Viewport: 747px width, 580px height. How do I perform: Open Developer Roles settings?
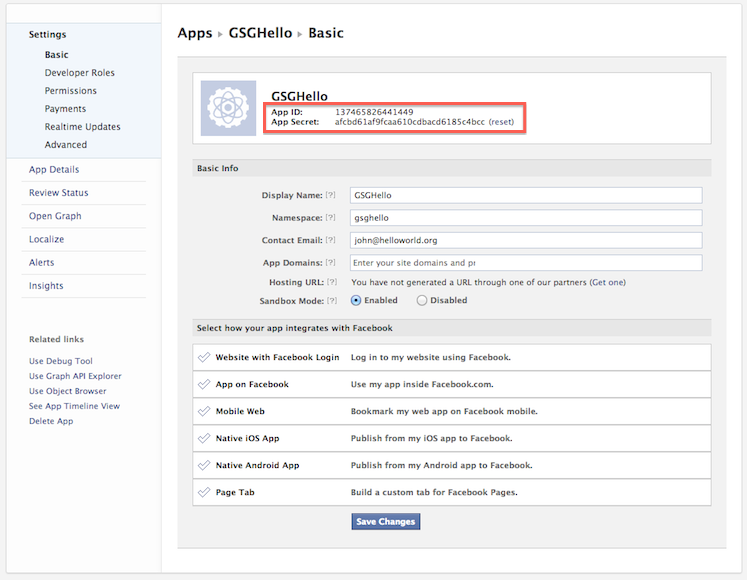(80, 72)
